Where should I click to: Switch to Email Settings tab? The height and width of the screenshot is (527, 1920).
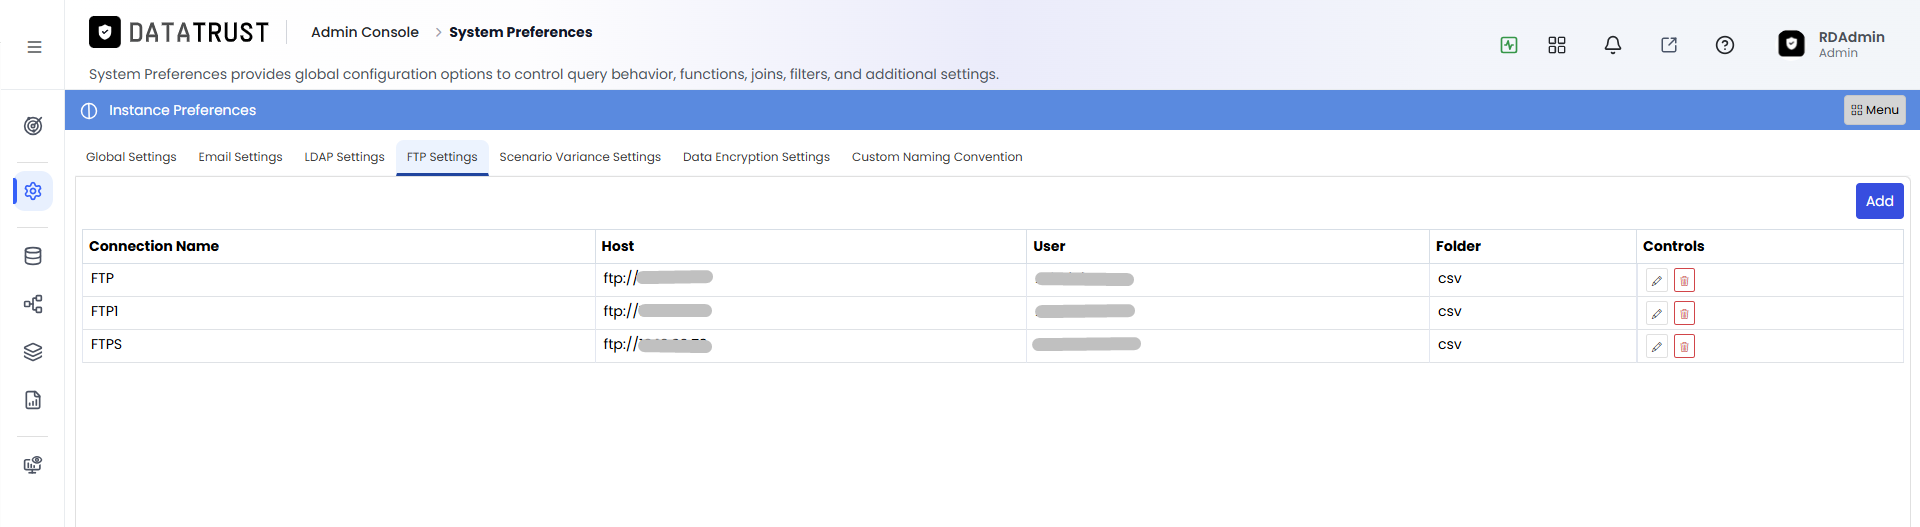240,157
